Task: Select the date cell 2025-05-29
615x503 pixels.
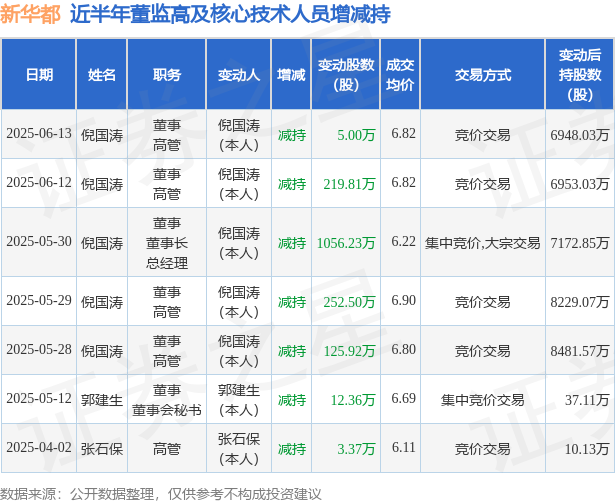Action: 39,301
